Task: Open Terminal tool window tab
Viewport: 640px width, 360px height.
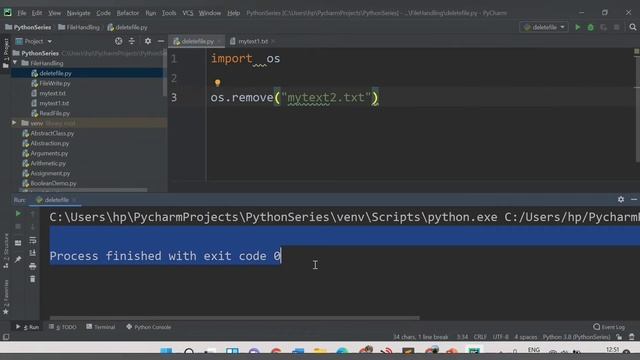Action: coord(101,327)
